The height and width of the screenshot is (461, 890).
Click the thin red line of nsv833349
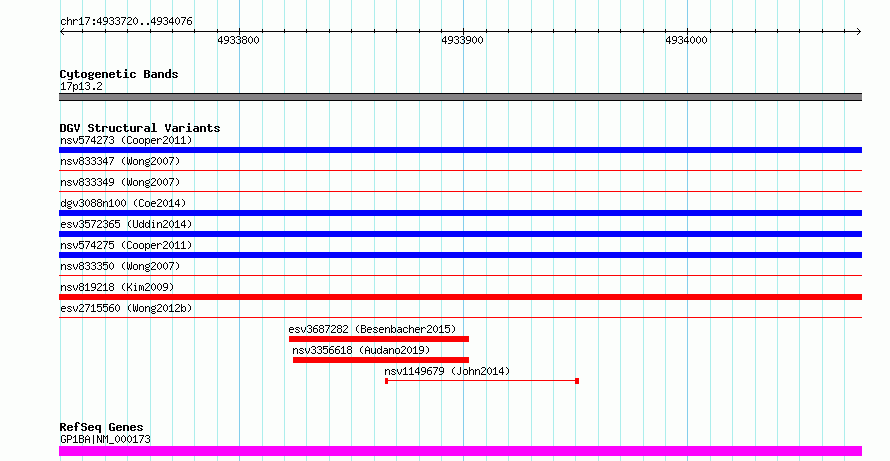(460, 191)
